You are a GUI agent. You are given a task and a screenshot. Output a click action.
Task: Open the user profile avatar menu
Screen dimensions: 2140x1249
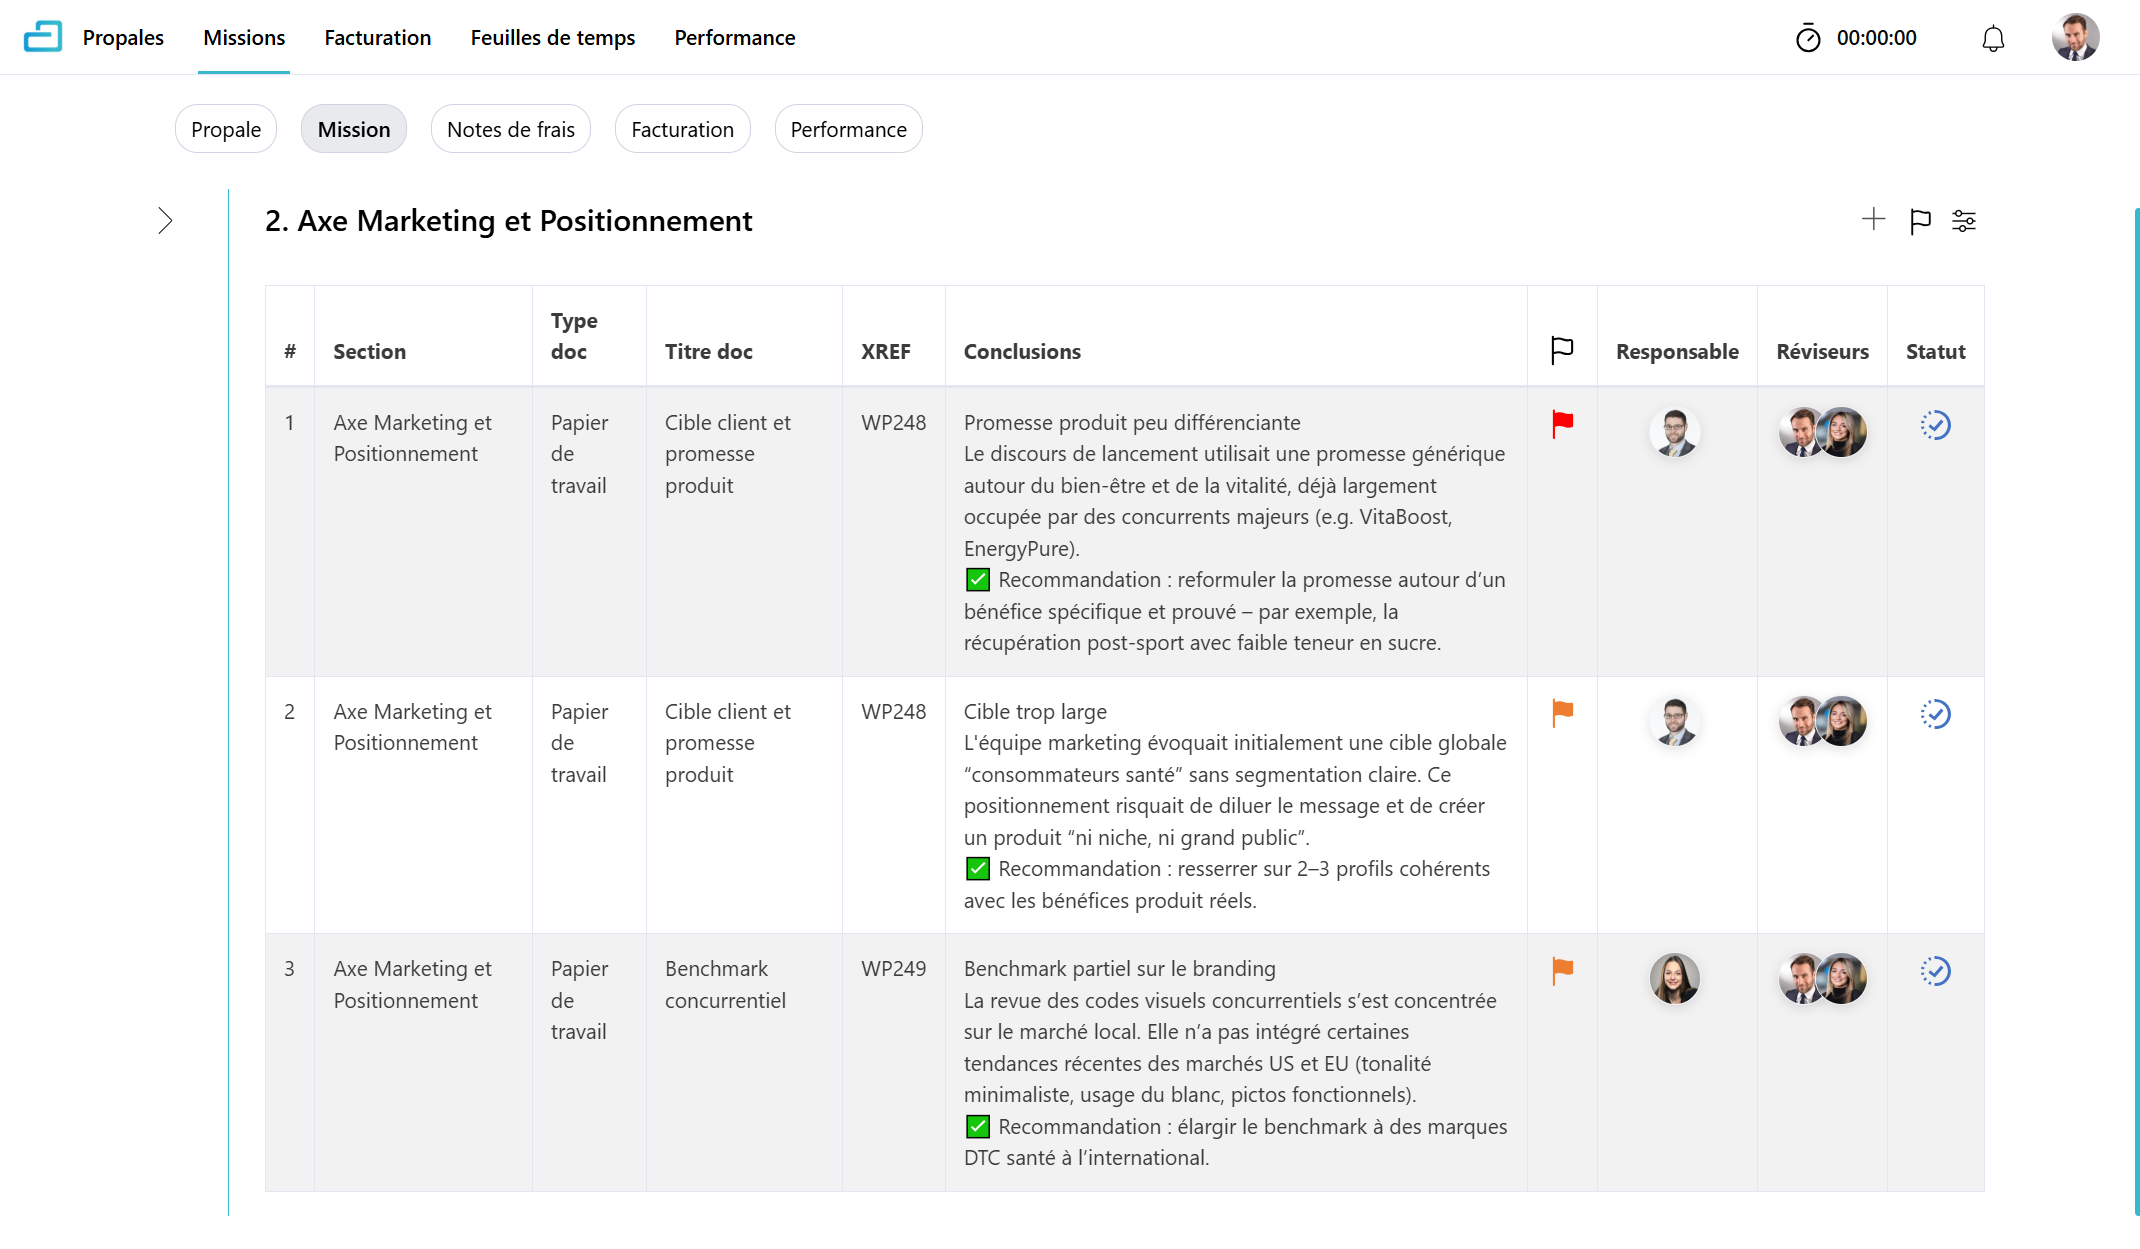coord(2075,38)
